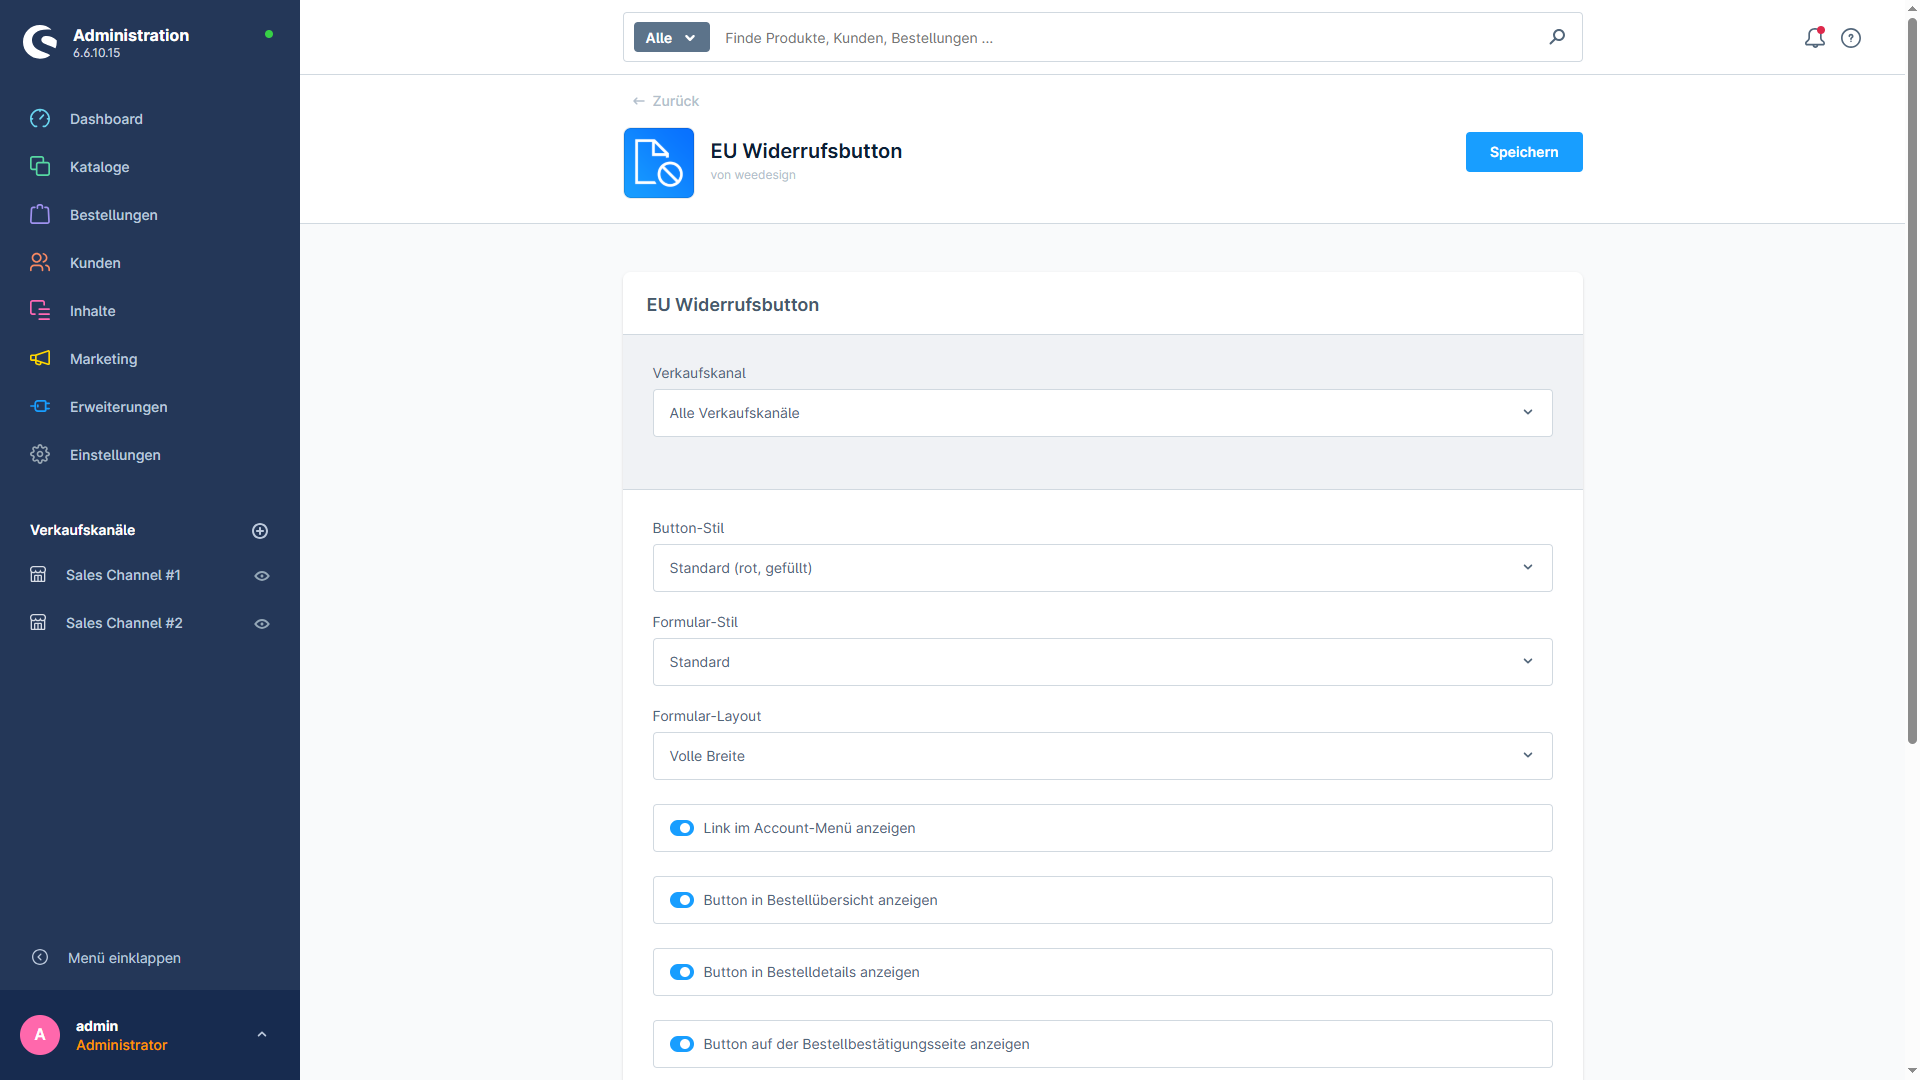Open the Alle search filter dropdown
1920x1080 pixels.
point(671,37)
